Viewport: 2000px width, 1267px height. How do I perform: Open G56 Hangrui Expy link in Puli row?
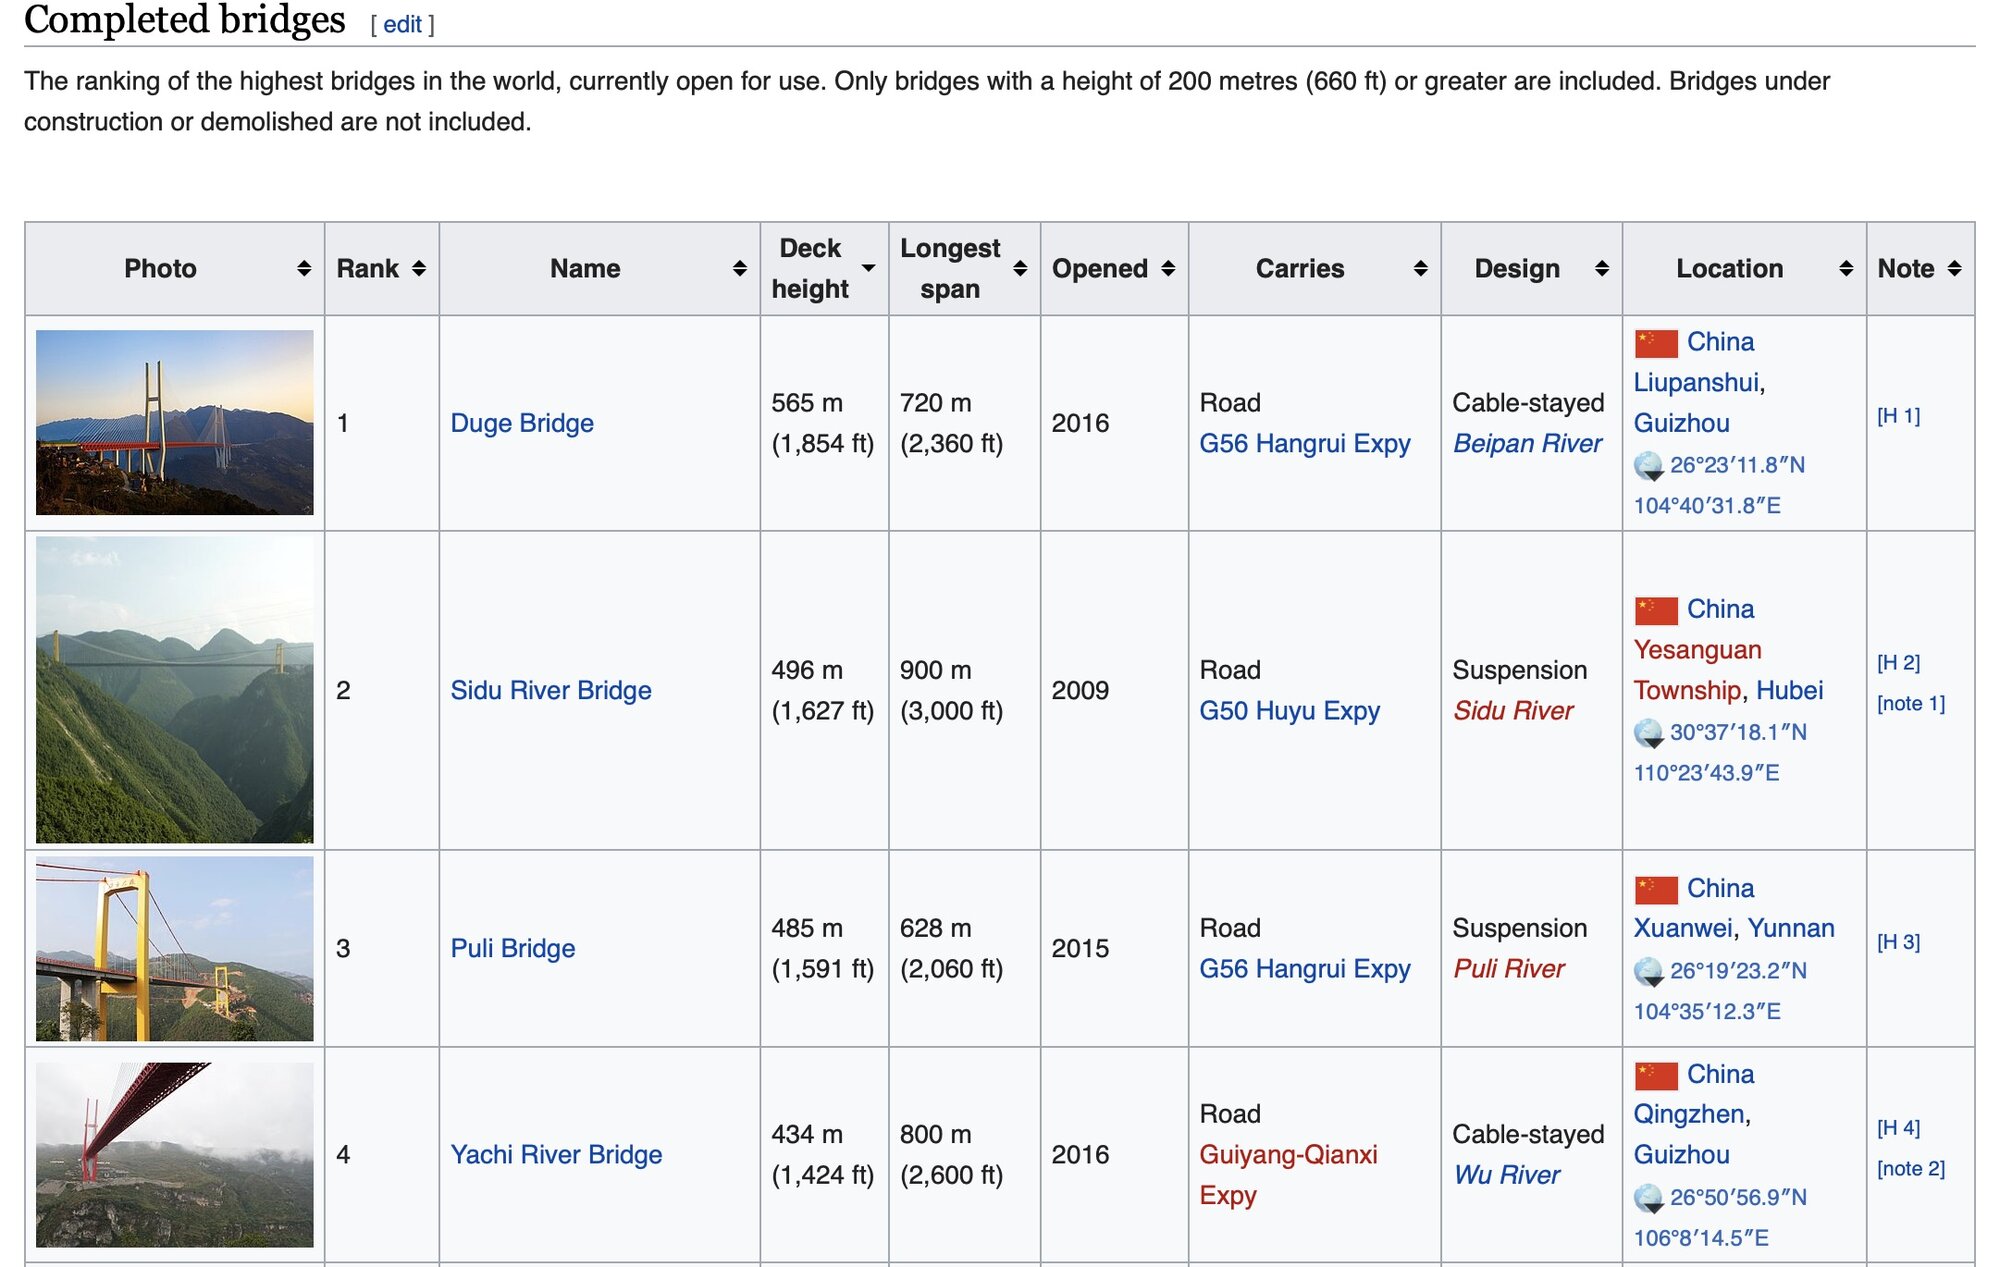point(1305,969)
